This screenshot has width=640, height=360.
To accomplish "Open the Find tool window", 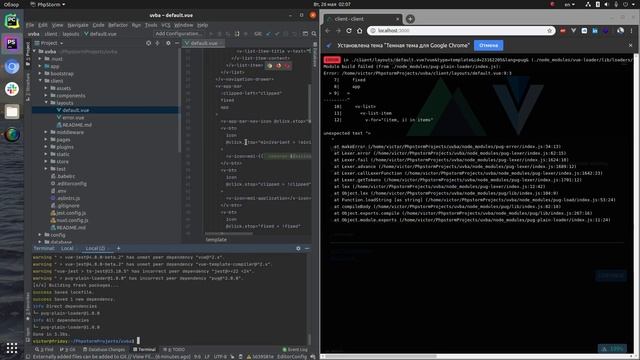I will pos(44,349).
